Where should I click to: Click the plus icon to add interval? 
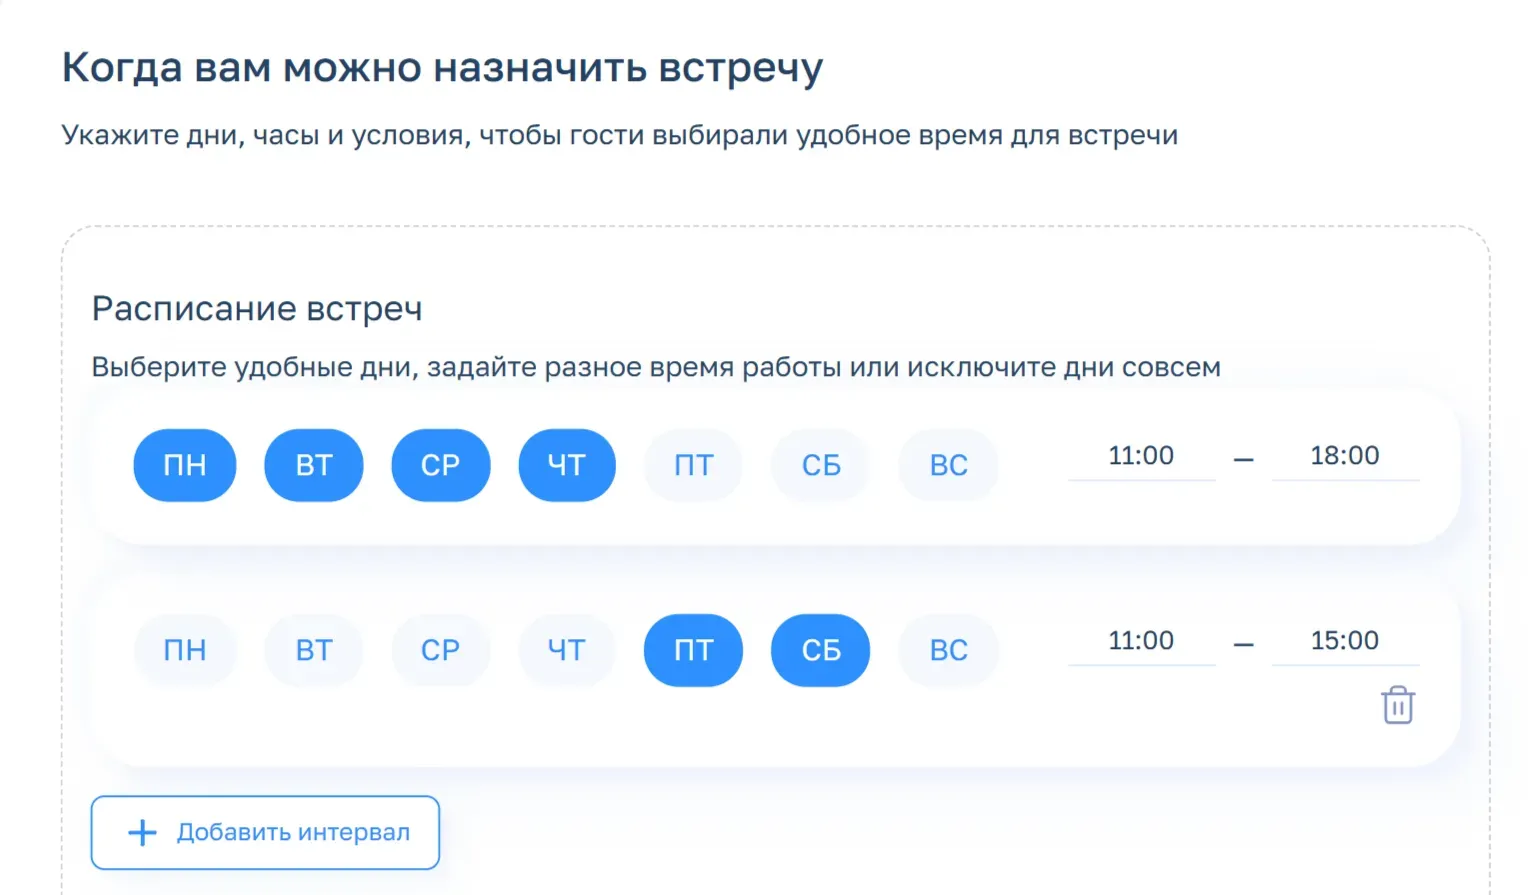click(143, 833)
